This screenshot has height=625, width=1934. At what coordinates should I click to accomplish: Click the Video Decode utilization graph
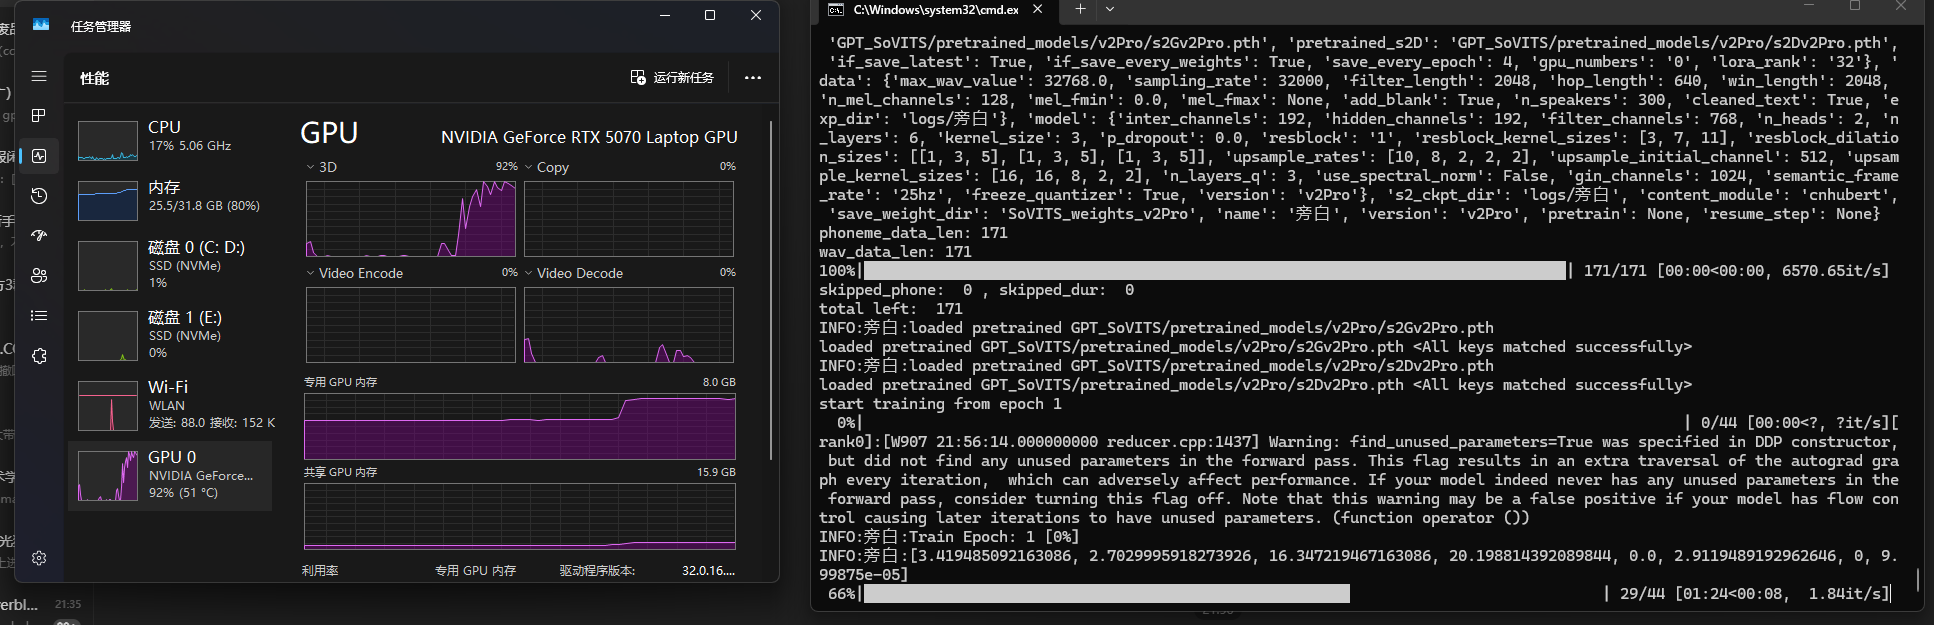[629, 325]
